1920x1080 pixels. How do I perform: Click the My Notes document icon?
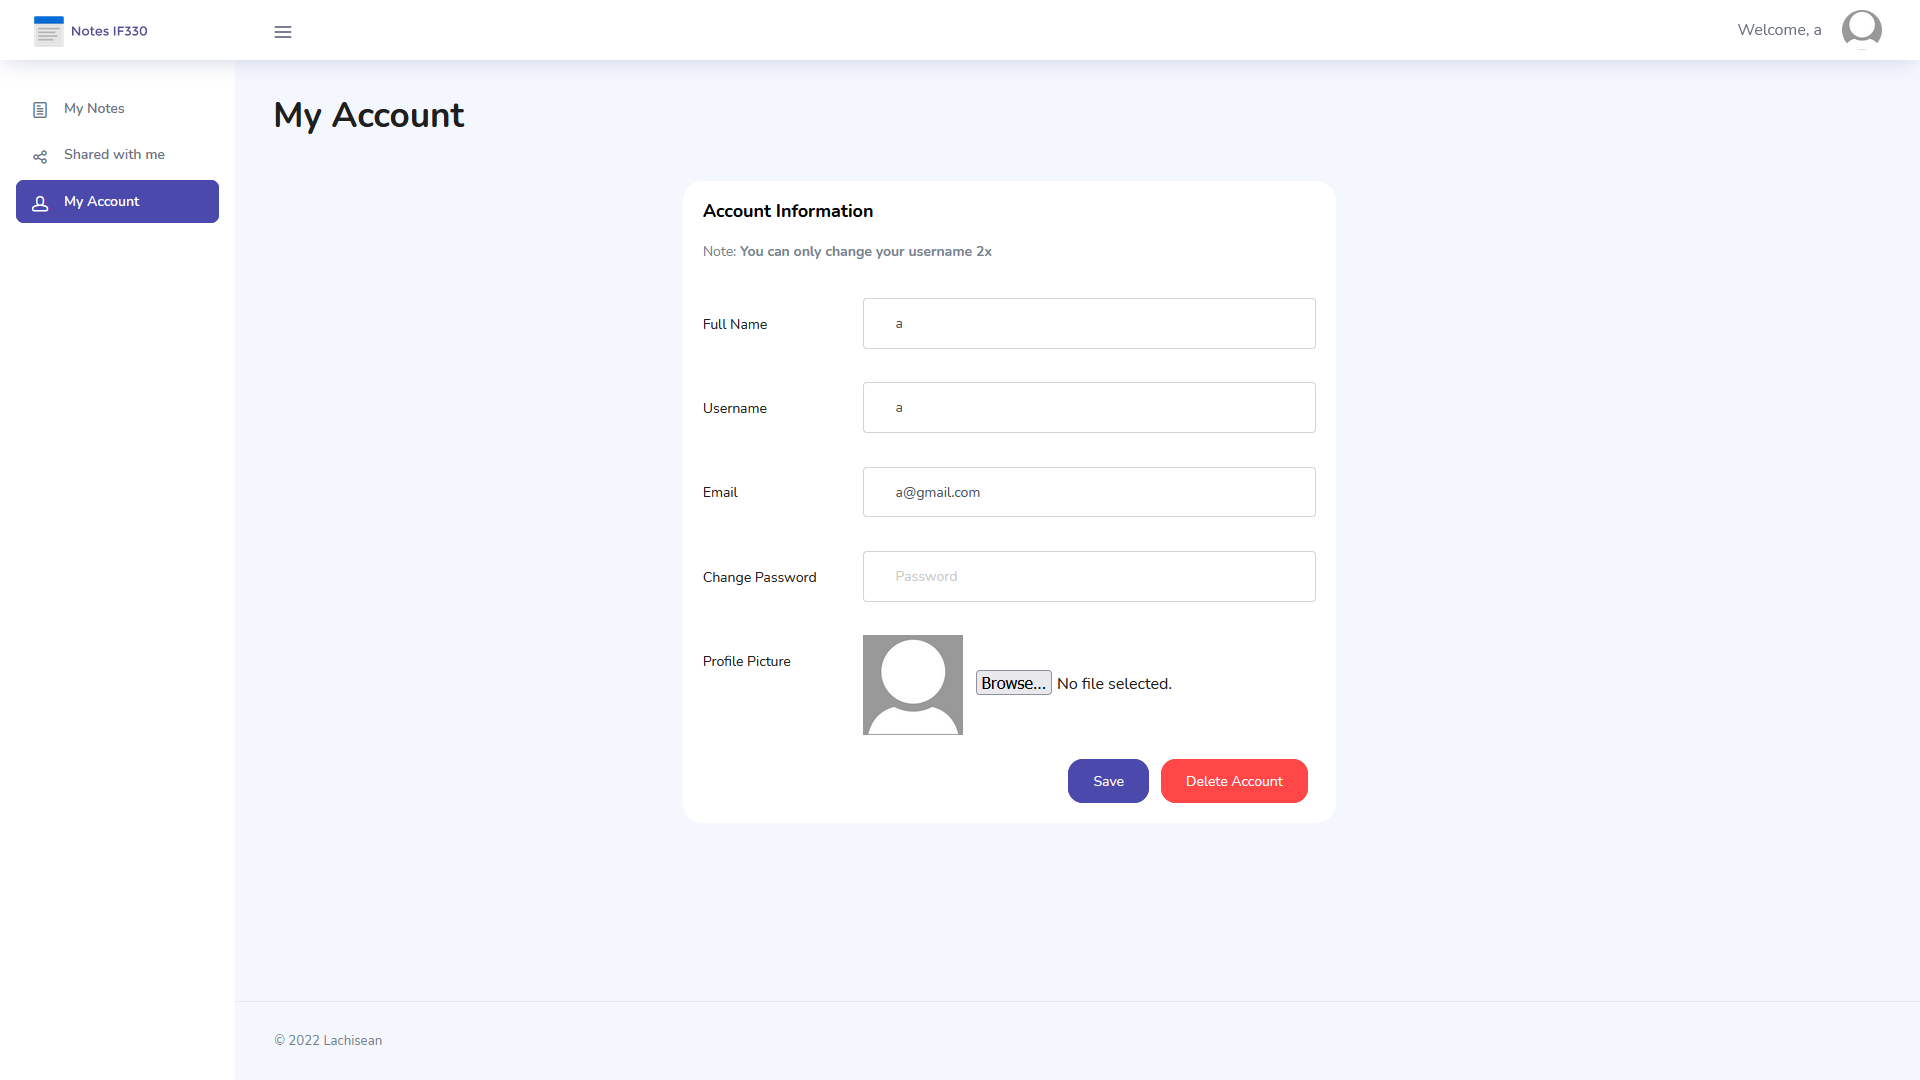(x=40, y=110)
